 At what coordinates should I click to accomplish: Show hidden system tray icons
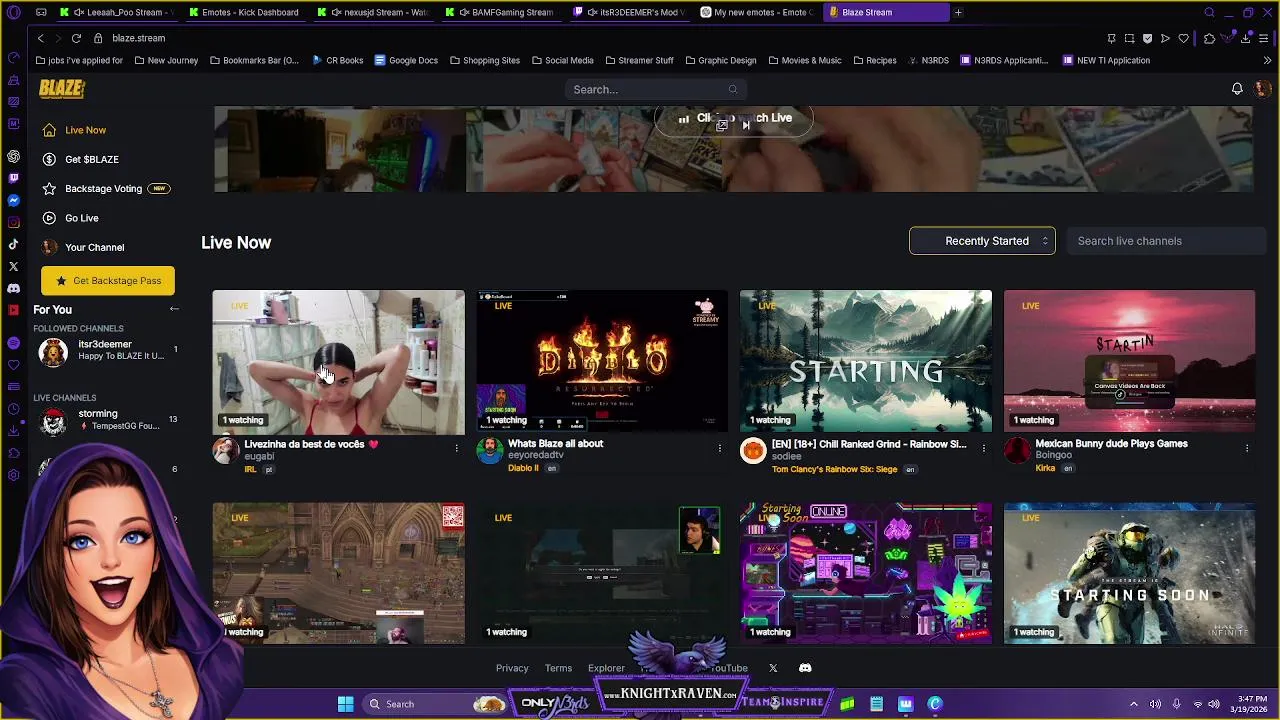pyautogui.click(x=1133, y=704)
